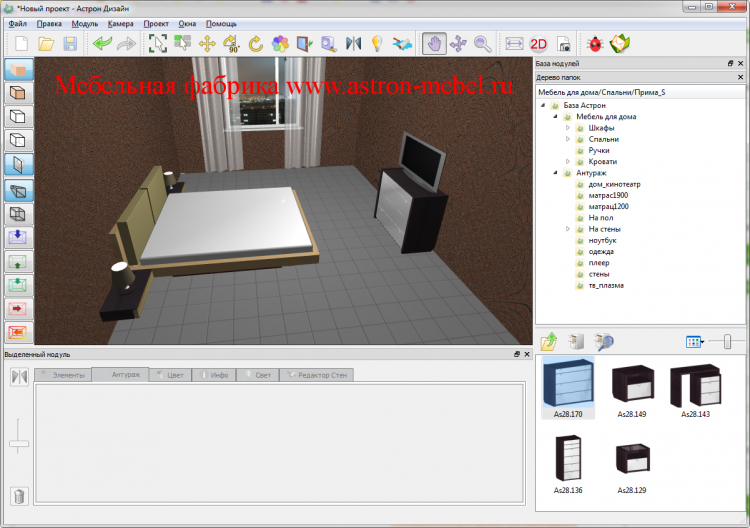Open the Файл menu
The image size is (750, 528).
tap(18, 23)
